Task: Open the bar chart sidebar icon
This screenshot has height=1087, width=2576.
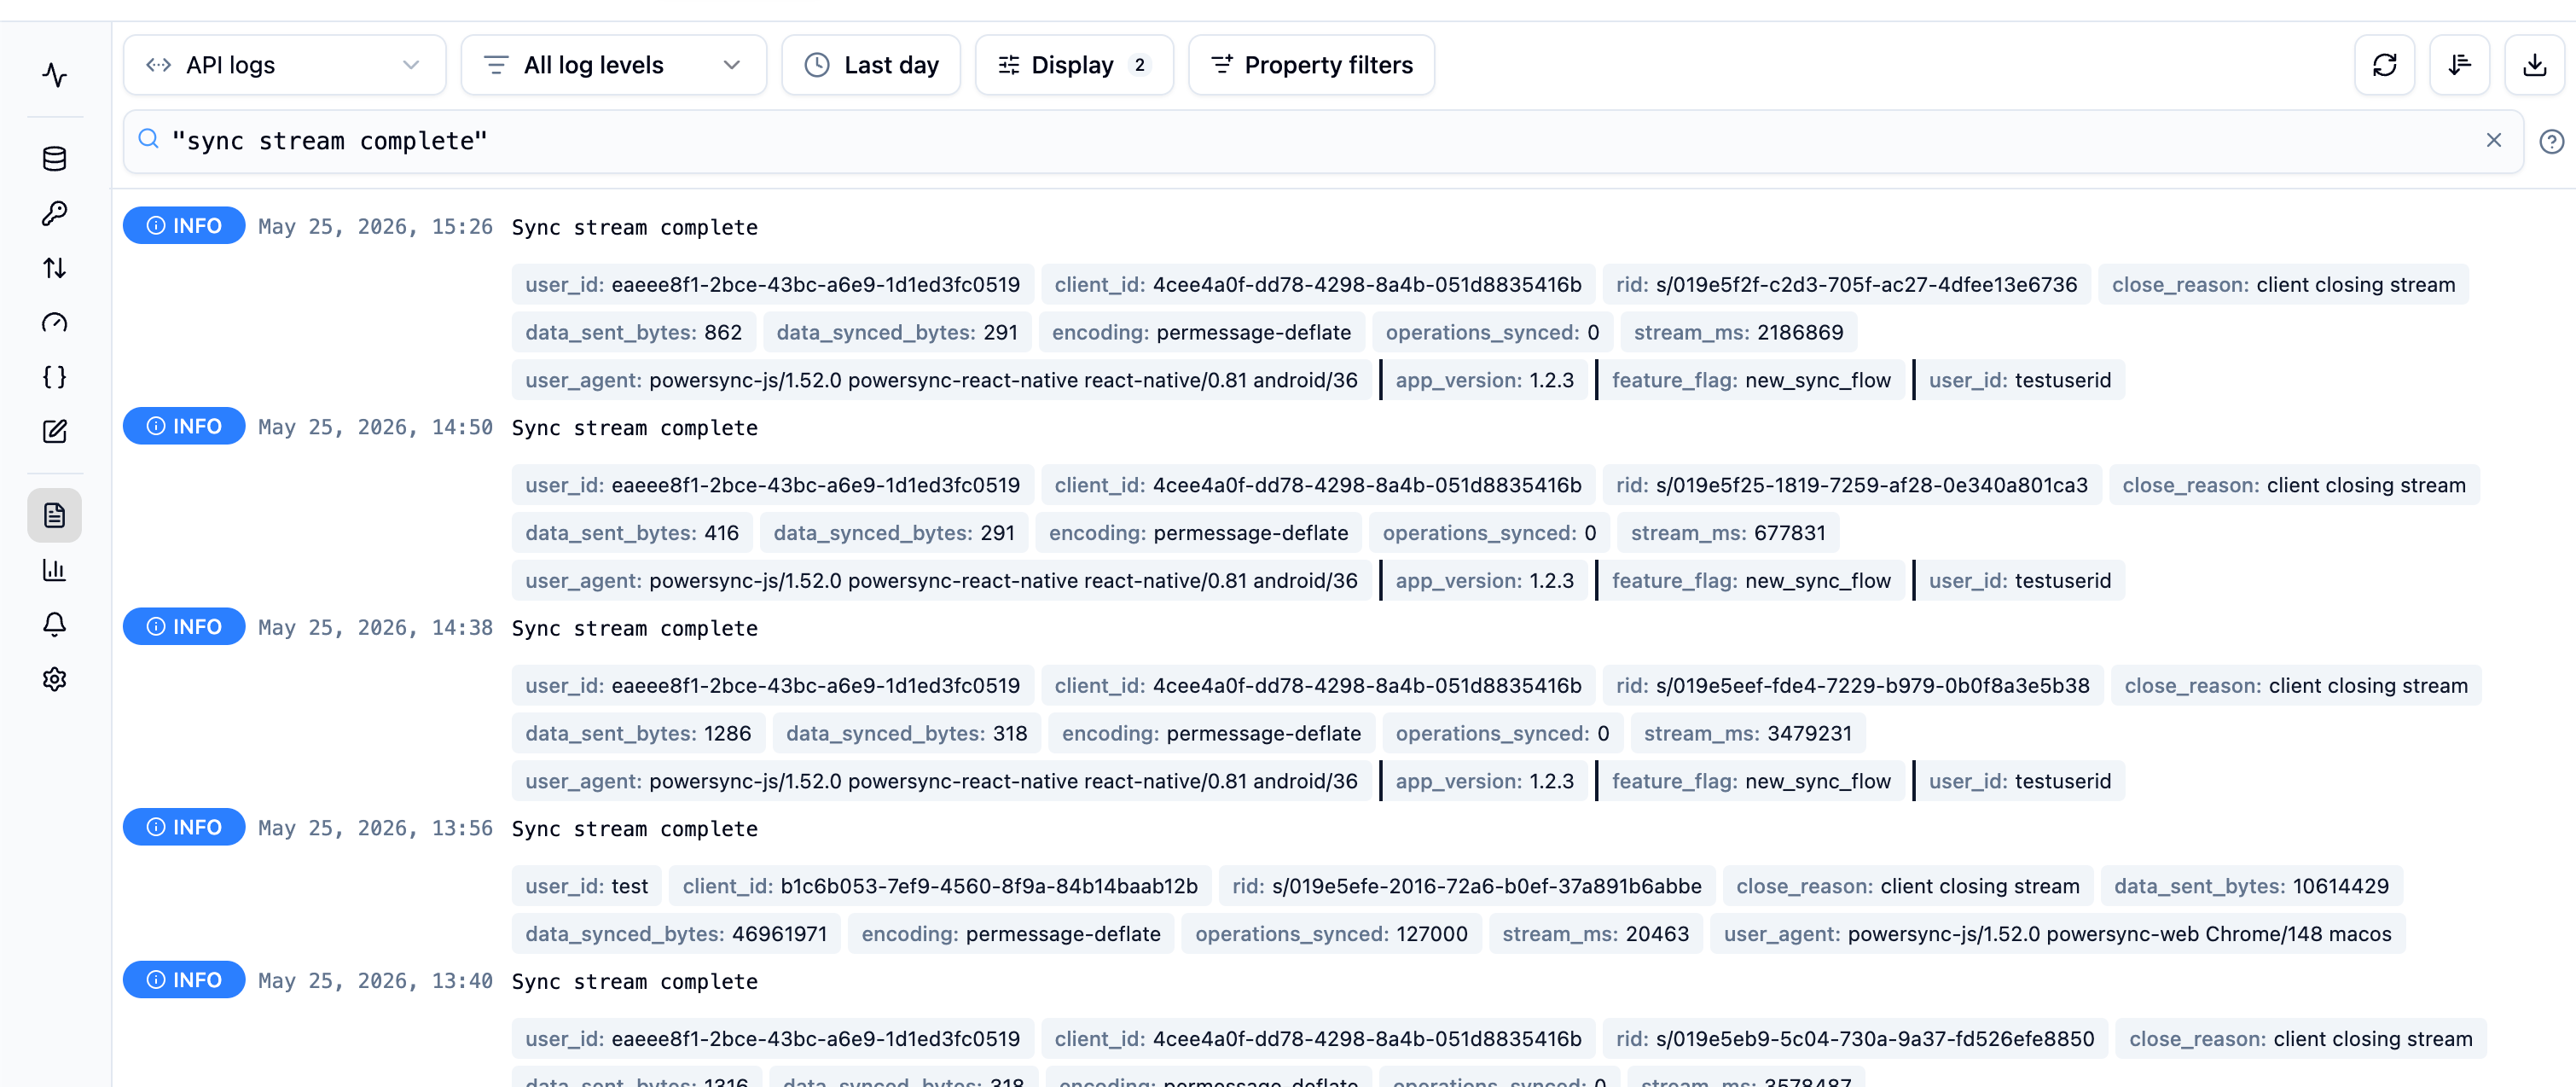Action: pyautogui.click(x=55, y=570)
